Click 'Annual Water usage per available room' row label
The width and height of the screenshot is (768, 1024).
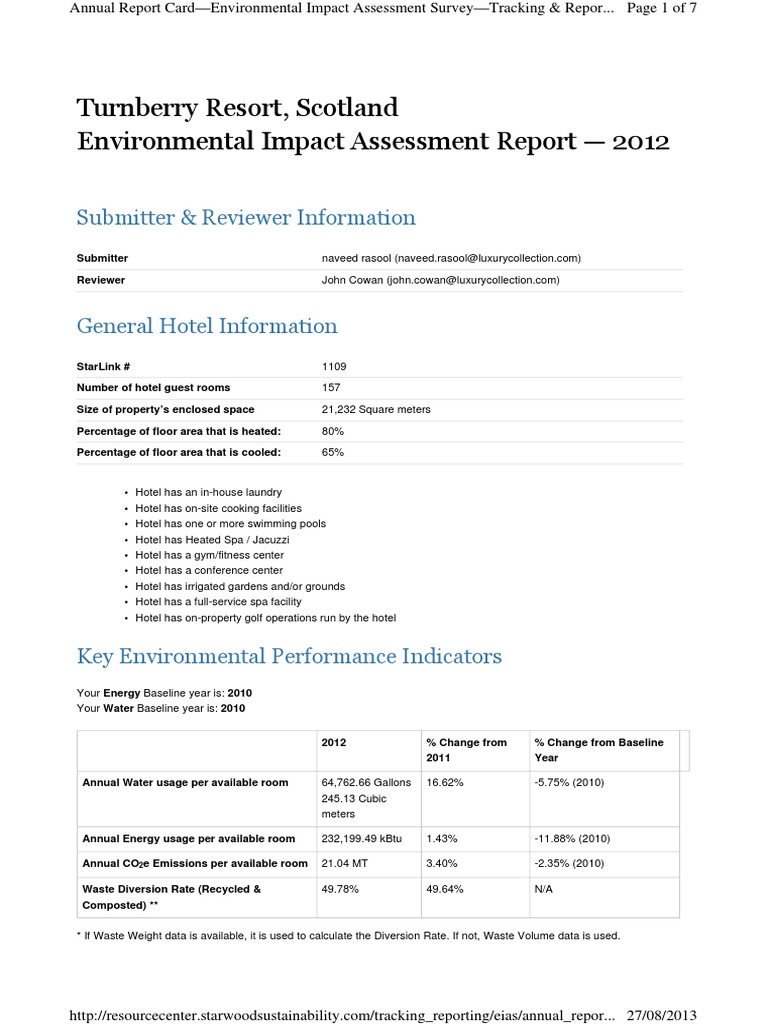click(x=185, y=782)
